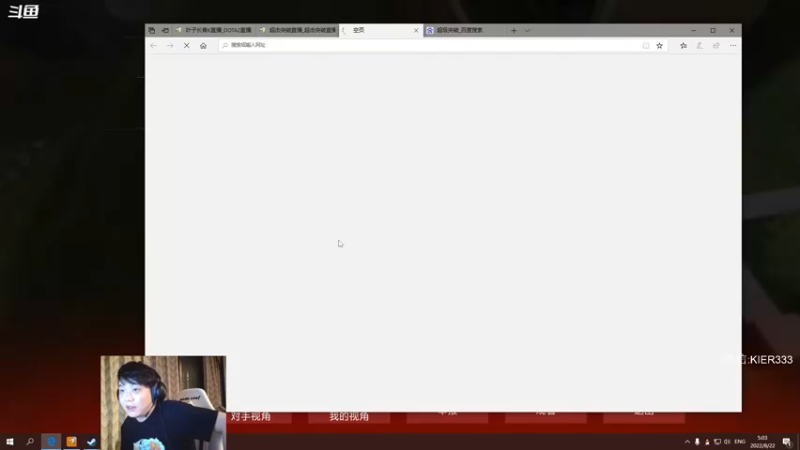This screenshot has width=800, height=450.
Task: Open the reading view icon in address bar
Action: [646, 45]
